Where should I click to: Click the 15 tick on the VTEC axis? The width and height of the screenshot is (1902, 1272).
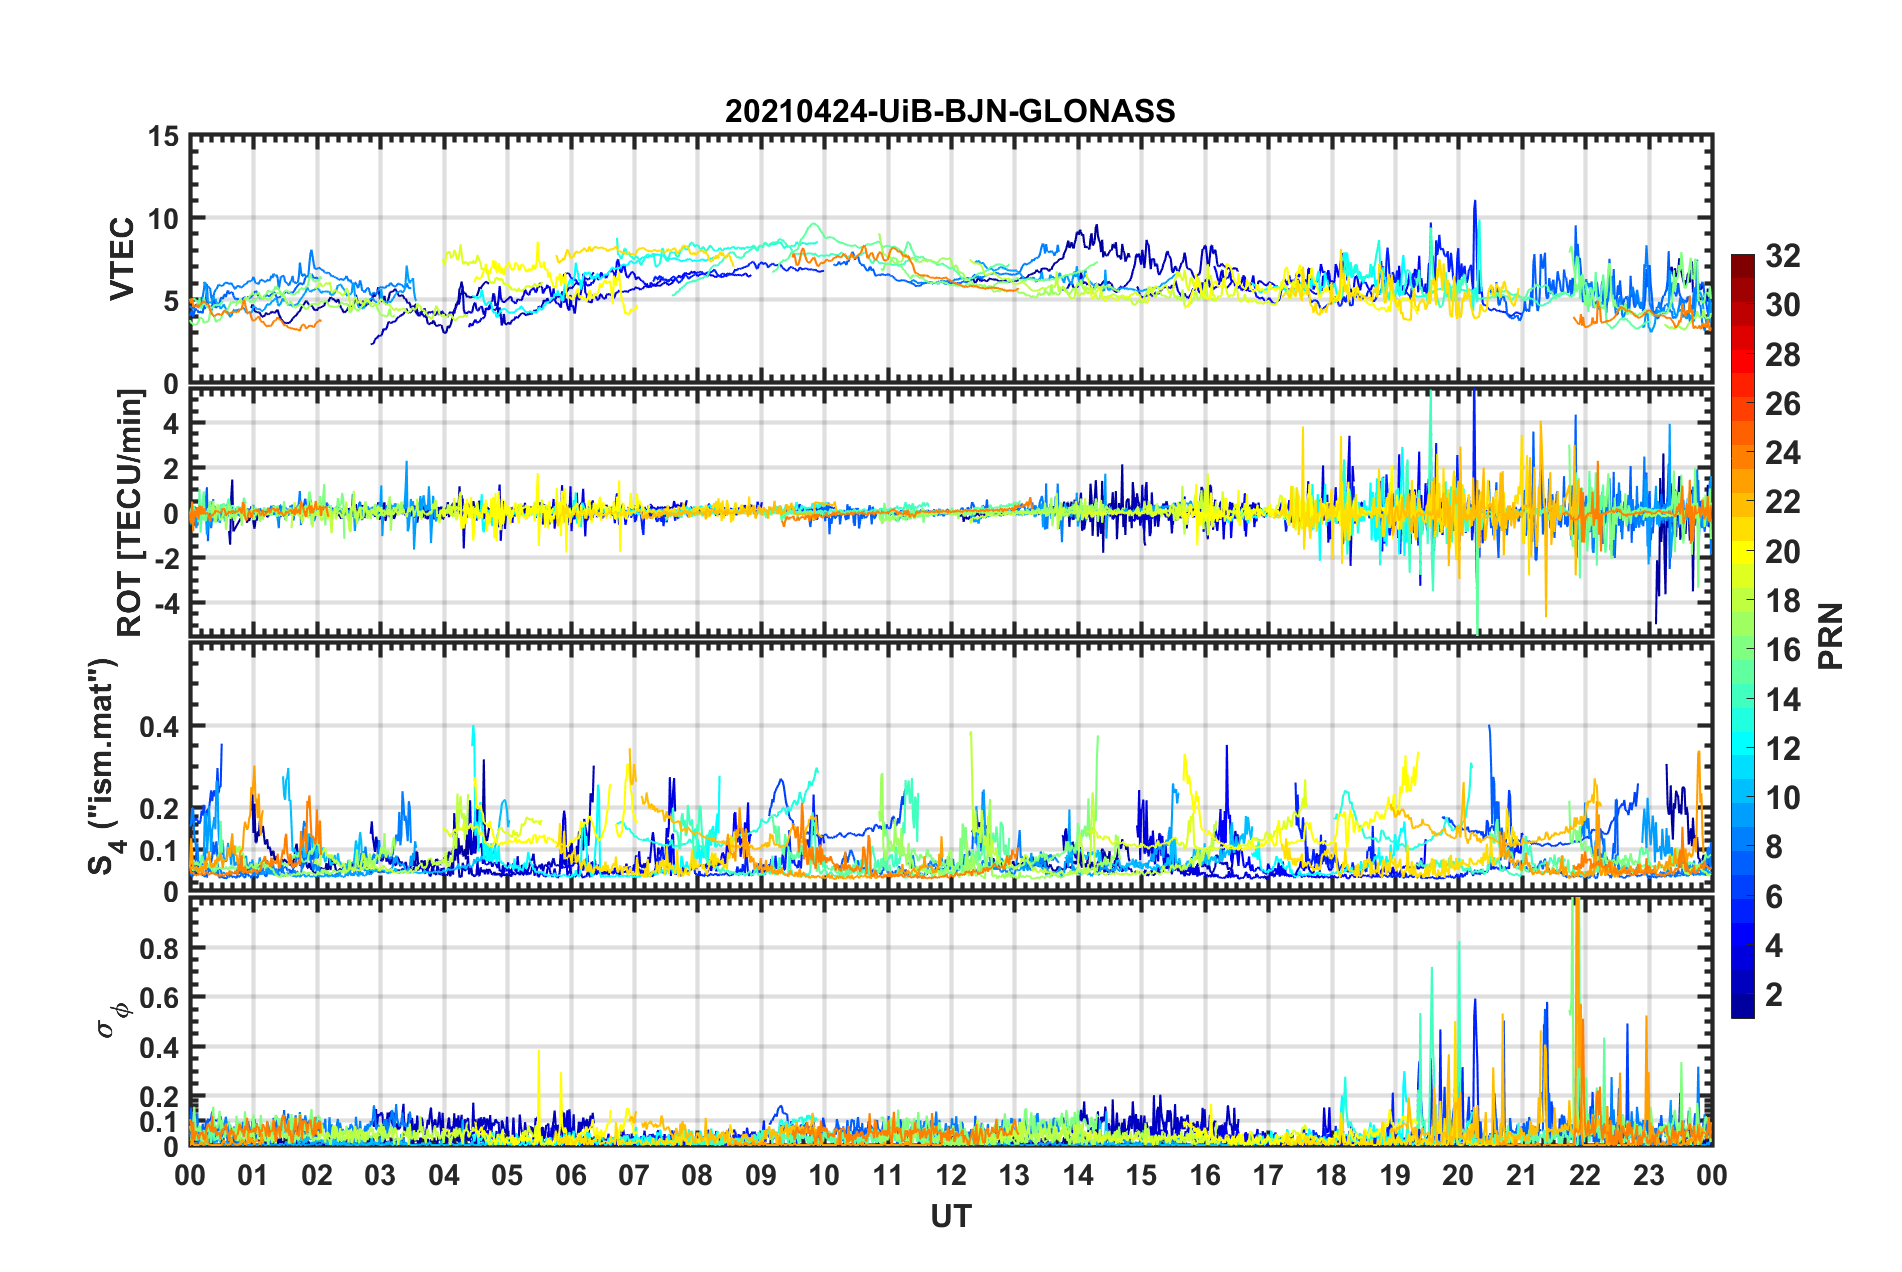[164, 136]
